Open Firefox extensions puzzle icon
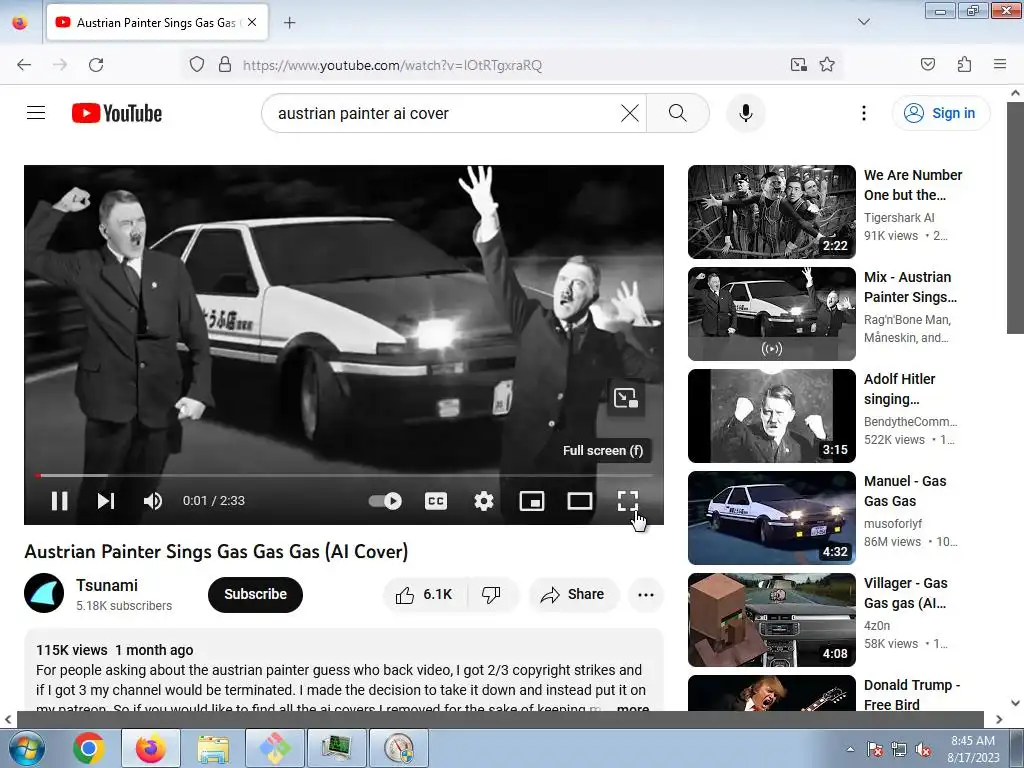 (964, 64)
